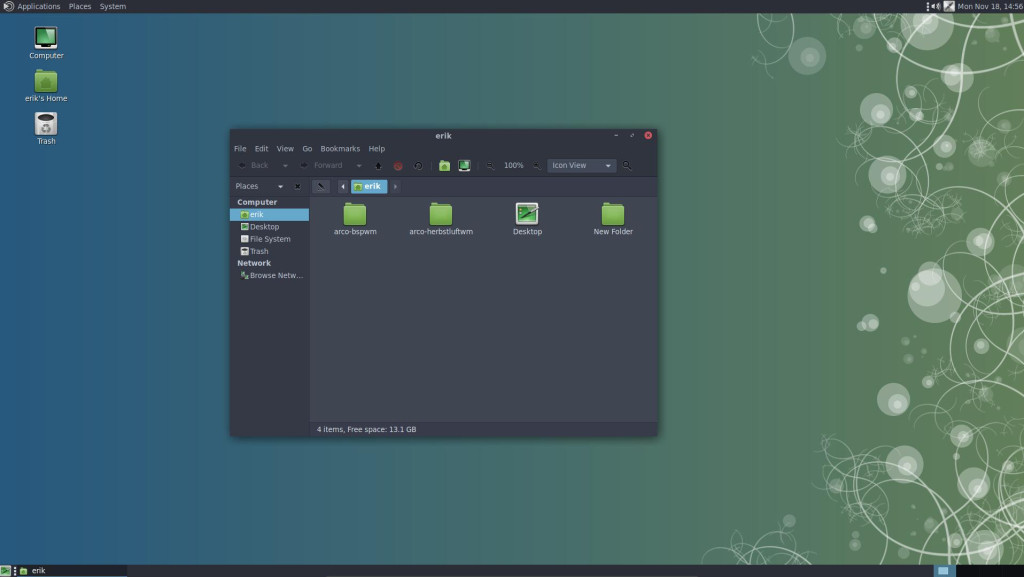Click the erik window button in the taskbar
Screen dimensions: 1024x577
tap(72, 570)
